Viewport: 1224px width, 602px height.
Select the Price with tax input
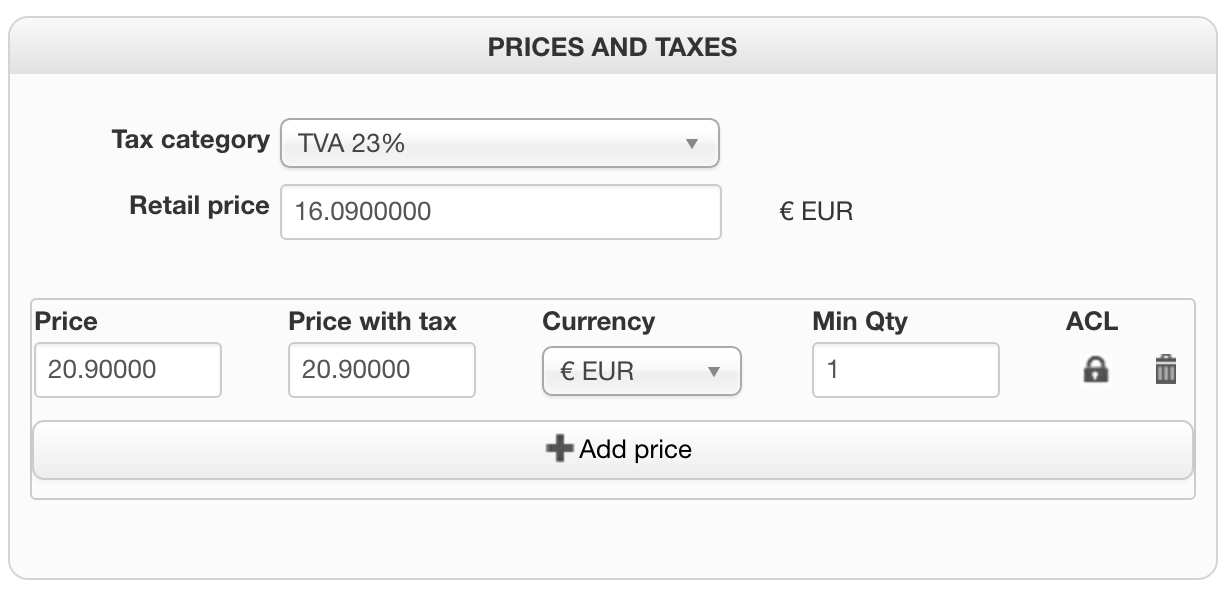(381, 370)
